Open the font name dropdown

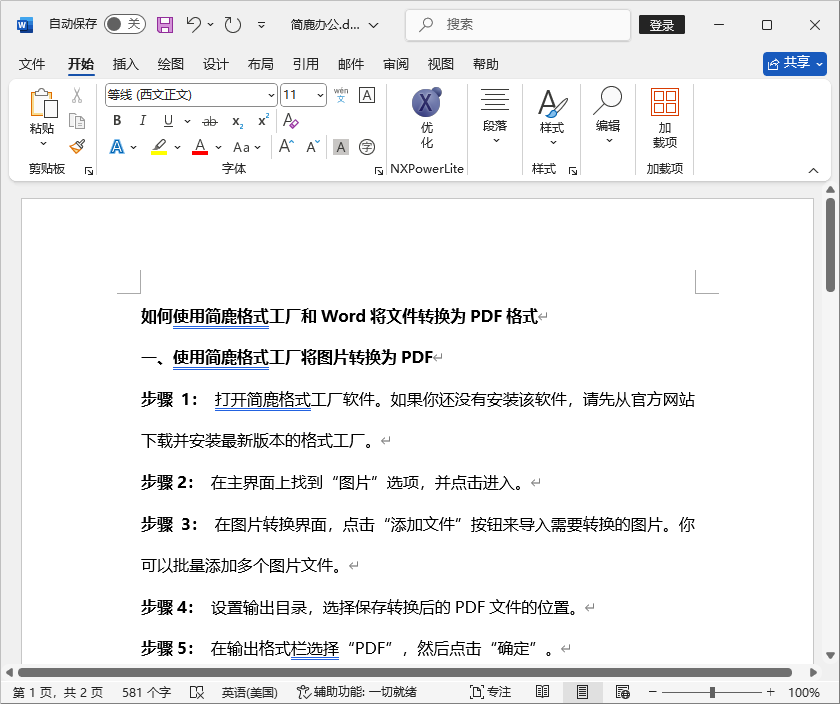click(x=271, y=94)
